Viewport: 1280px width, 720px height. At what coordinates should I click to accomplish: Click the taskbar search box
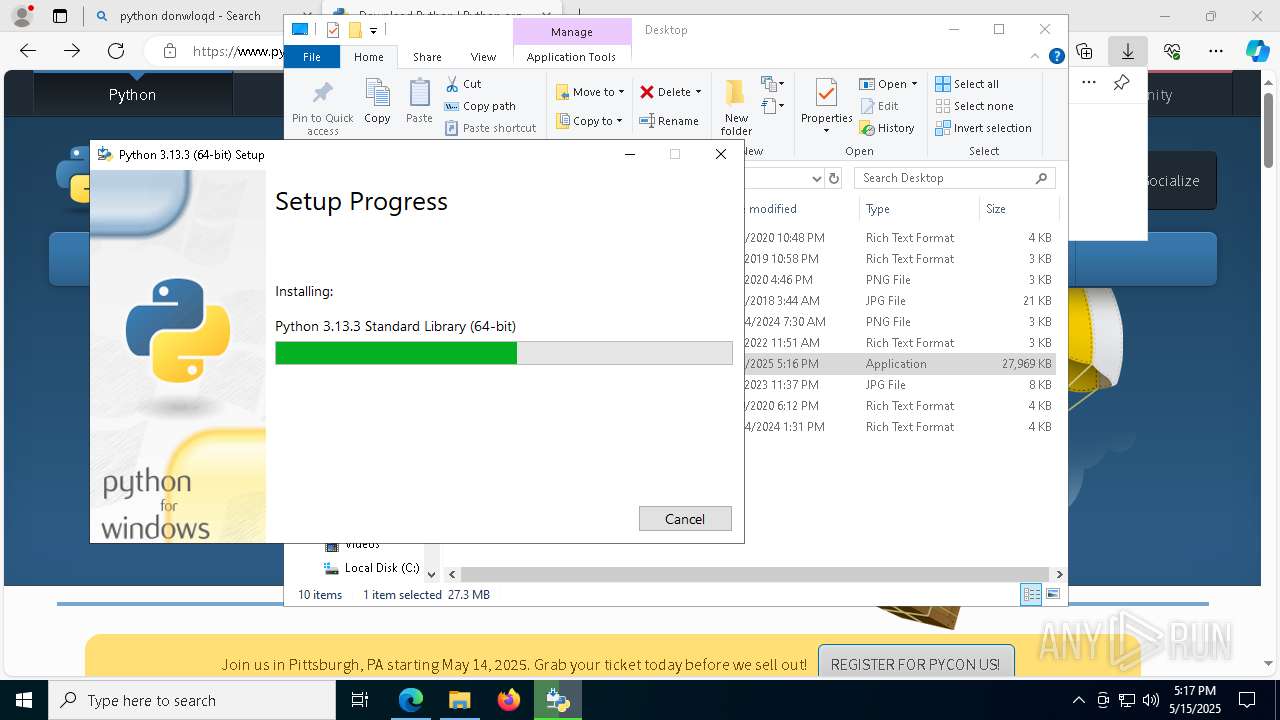coord(192,700)
